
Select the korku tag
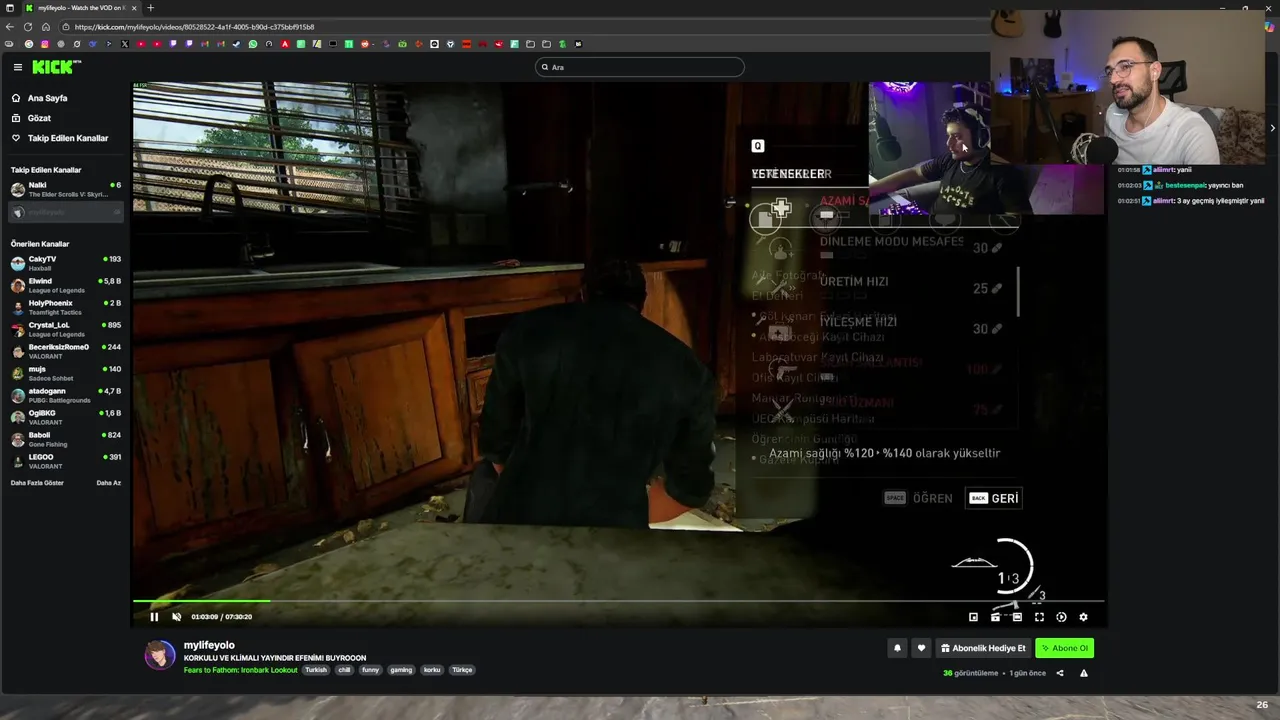pos(432,670)
